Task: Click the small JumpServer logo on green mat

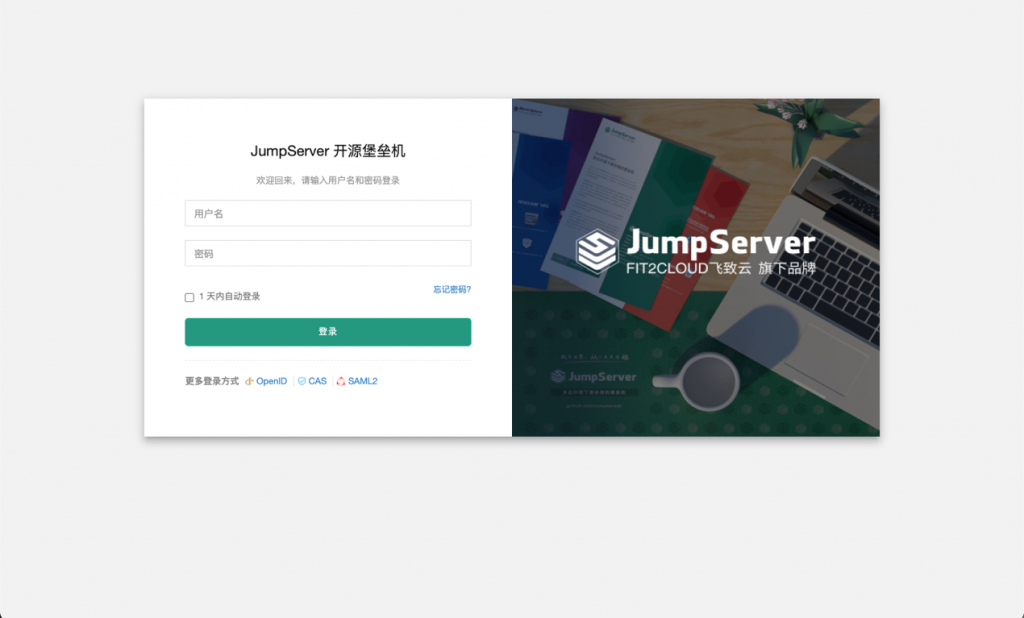Action: (x=558, y=376)
